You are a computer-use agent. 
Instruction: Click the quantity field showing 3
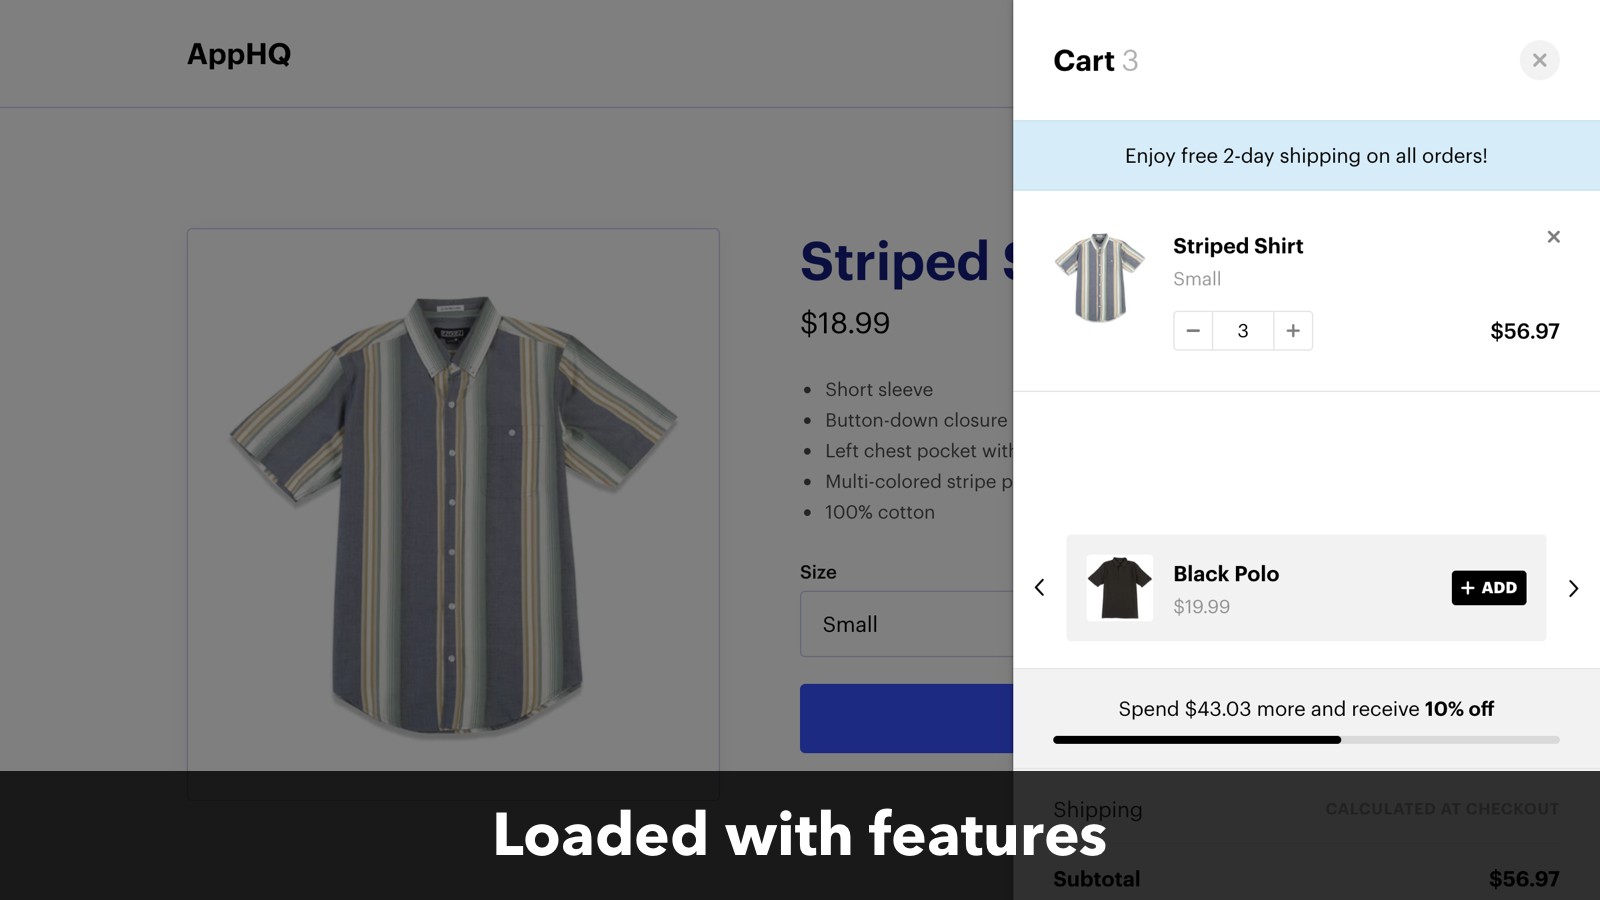(1243, 331)
